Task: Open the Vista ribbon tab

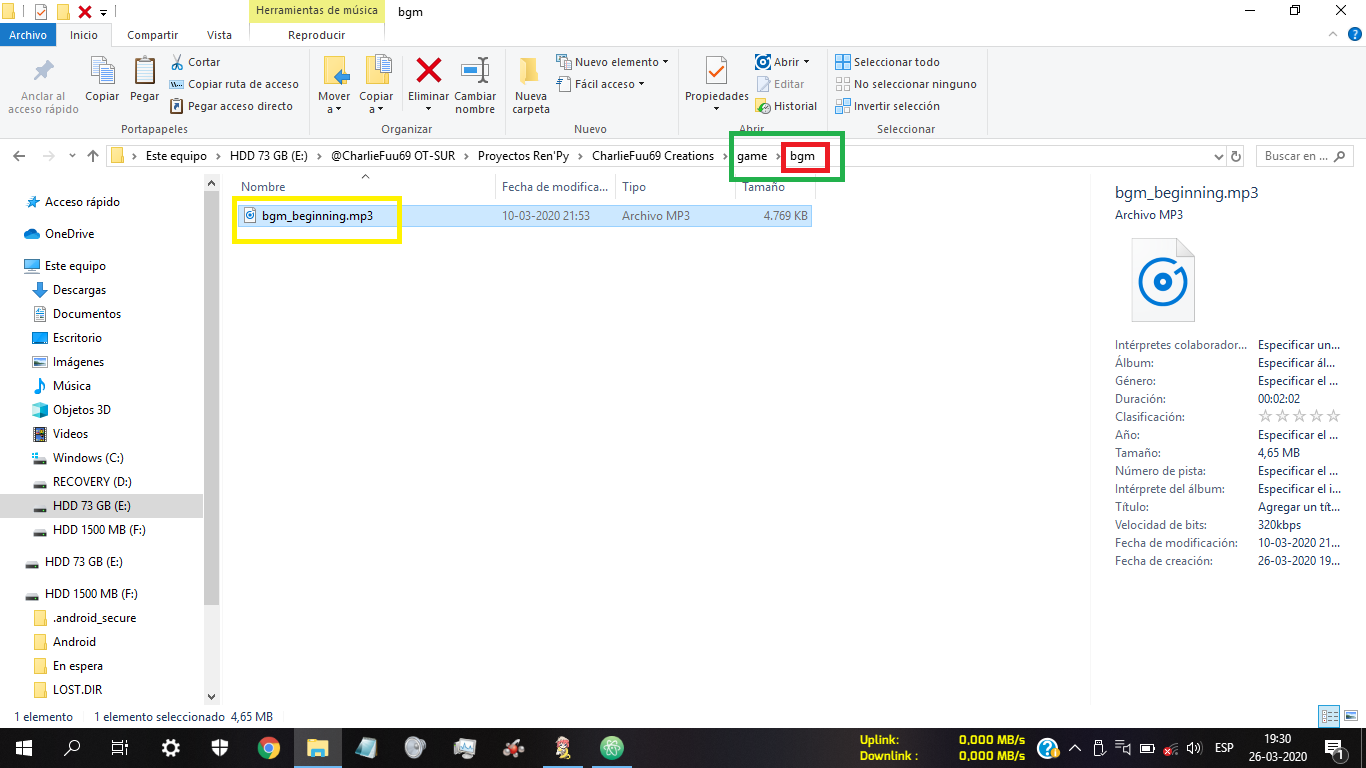Action: [219, 35]
